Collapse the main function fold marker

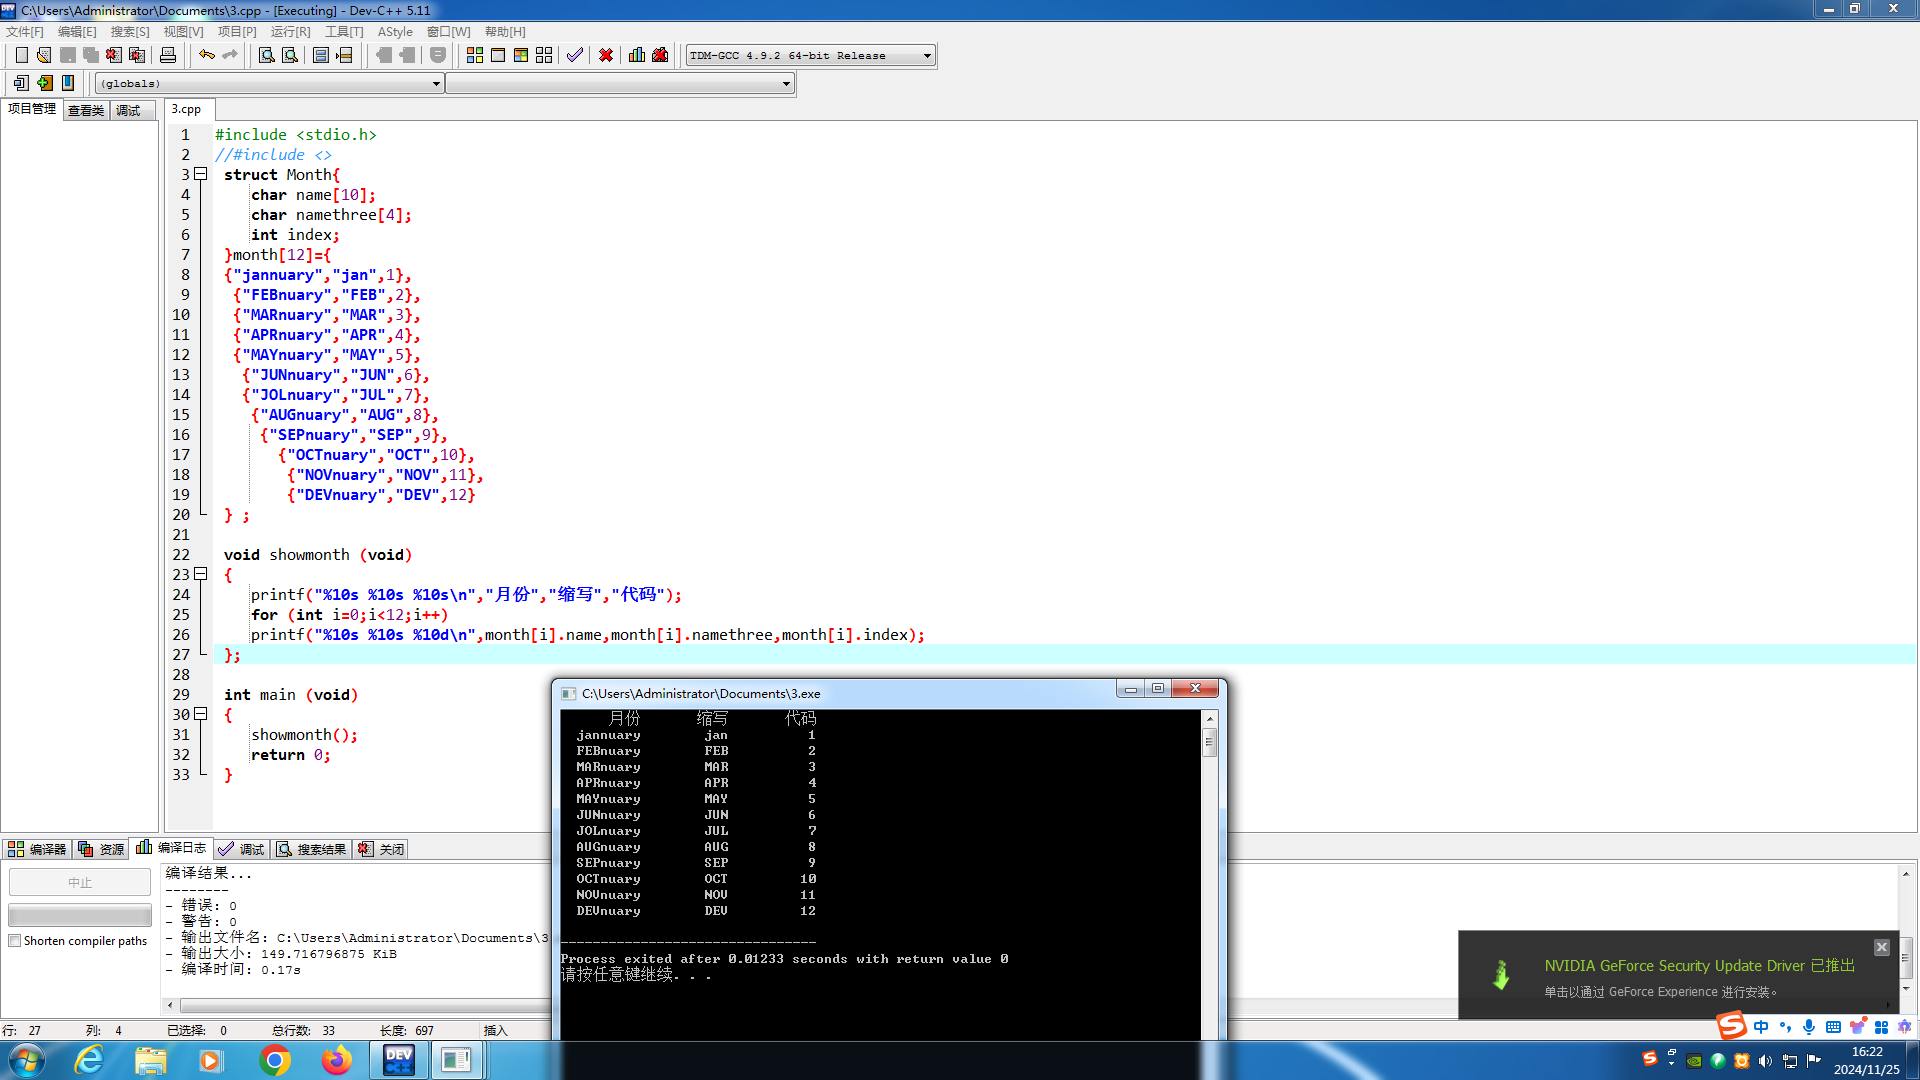point(201,714)
